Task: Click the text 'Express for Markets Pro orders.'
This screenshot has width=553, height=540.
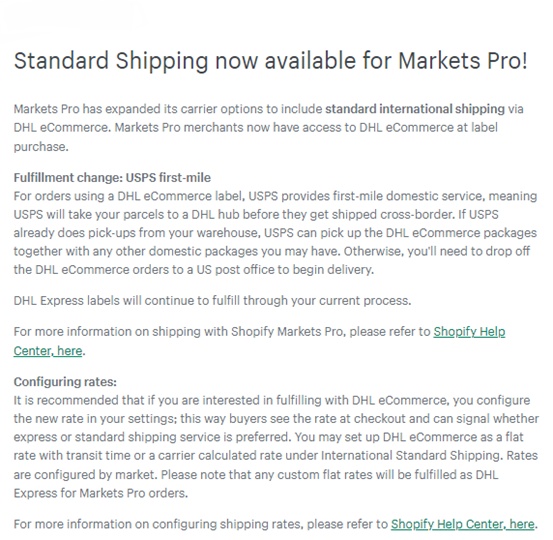Action: point(101,493)
